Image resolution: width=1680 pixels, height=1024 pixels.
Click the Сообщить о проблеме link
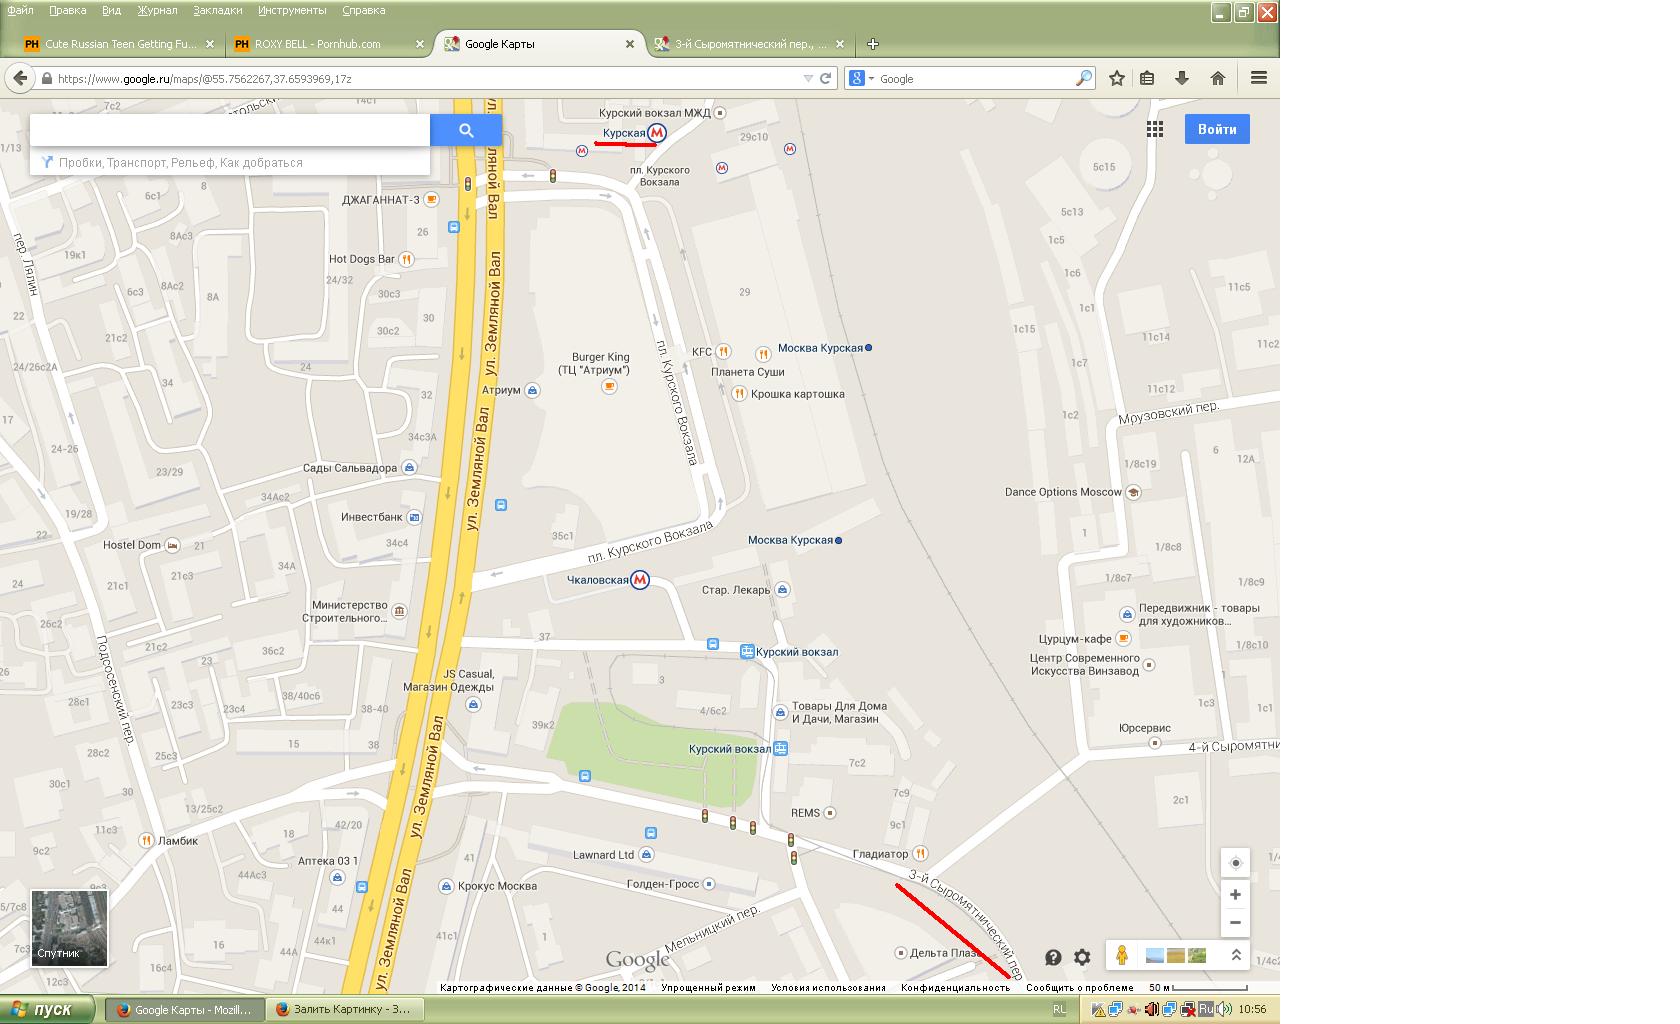pyautogui.click(x=1080, y=988)
